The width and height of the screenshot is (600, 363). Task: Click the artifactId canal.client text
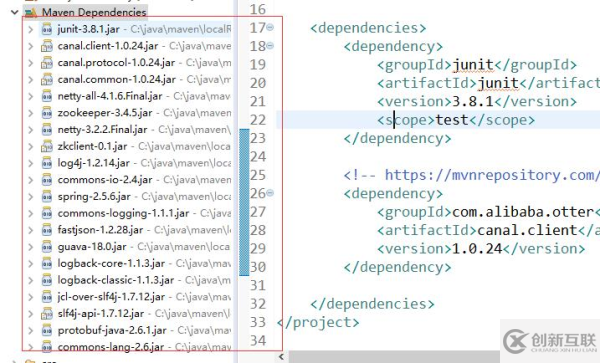[x=527, y=230]
